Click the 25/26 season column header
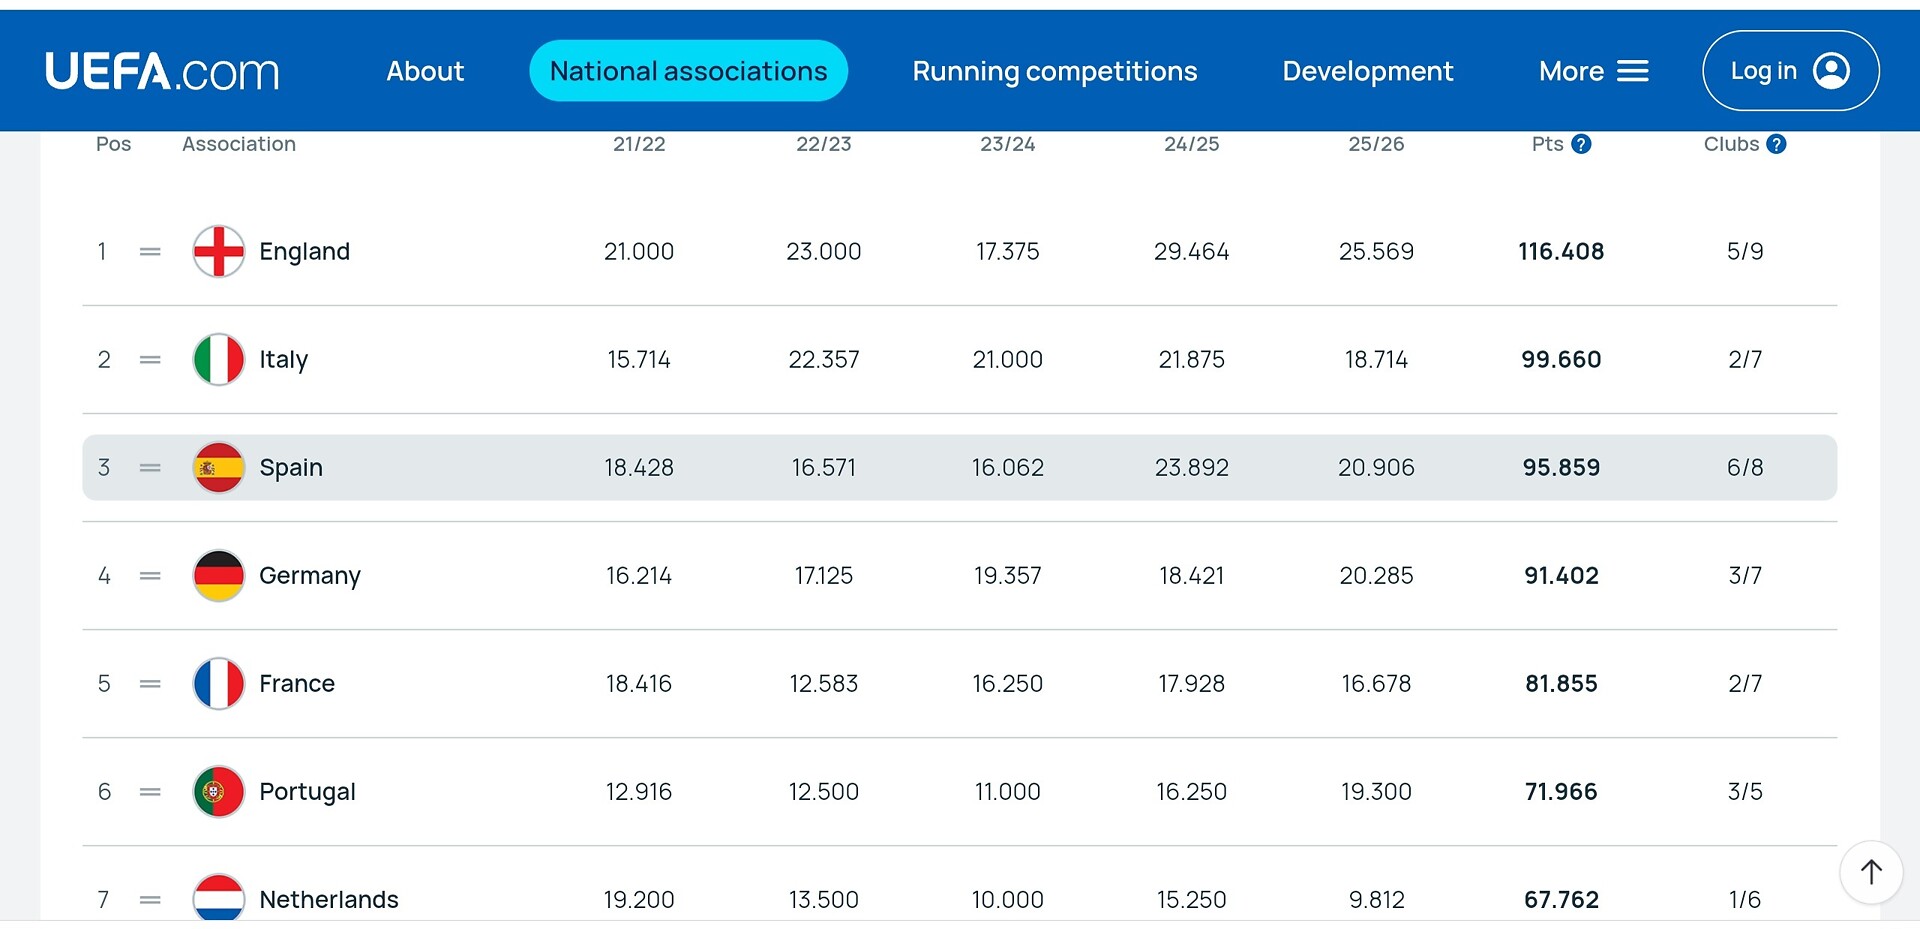Image resolution: width=1920 pixels, height=929 pixels. pos(1376,144)
